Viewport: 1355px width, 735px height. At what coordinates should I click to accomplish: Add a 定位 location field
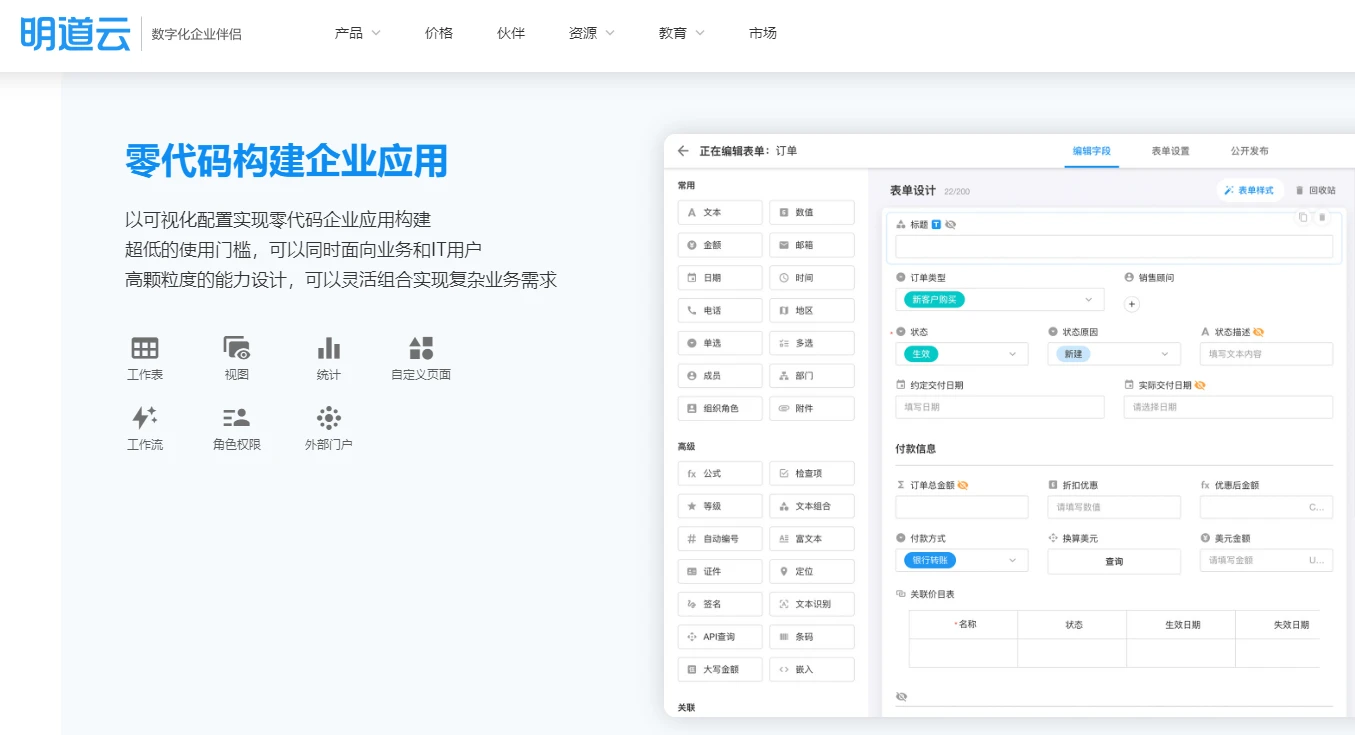click(x=812, y=571)
